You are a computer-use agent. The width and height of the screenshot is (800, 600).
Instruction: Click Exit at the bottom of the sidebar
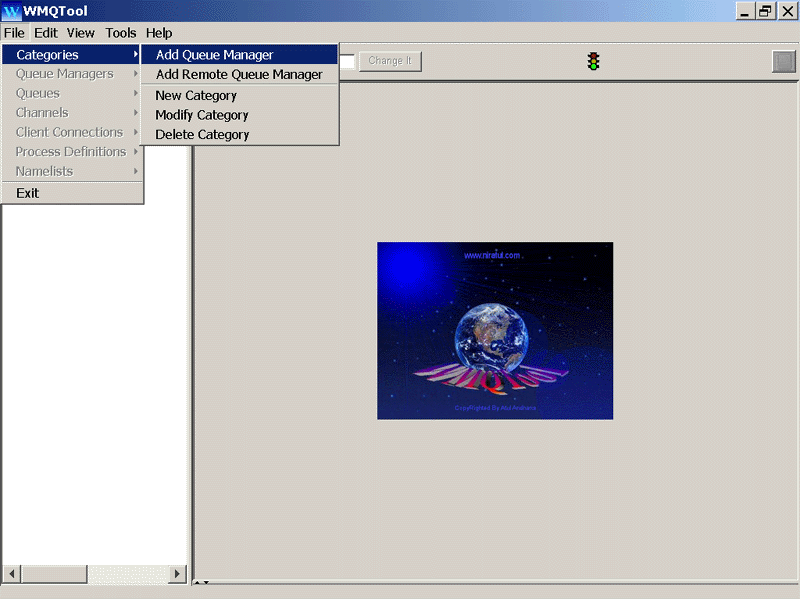pyautogui.click(x=27, y=192)
